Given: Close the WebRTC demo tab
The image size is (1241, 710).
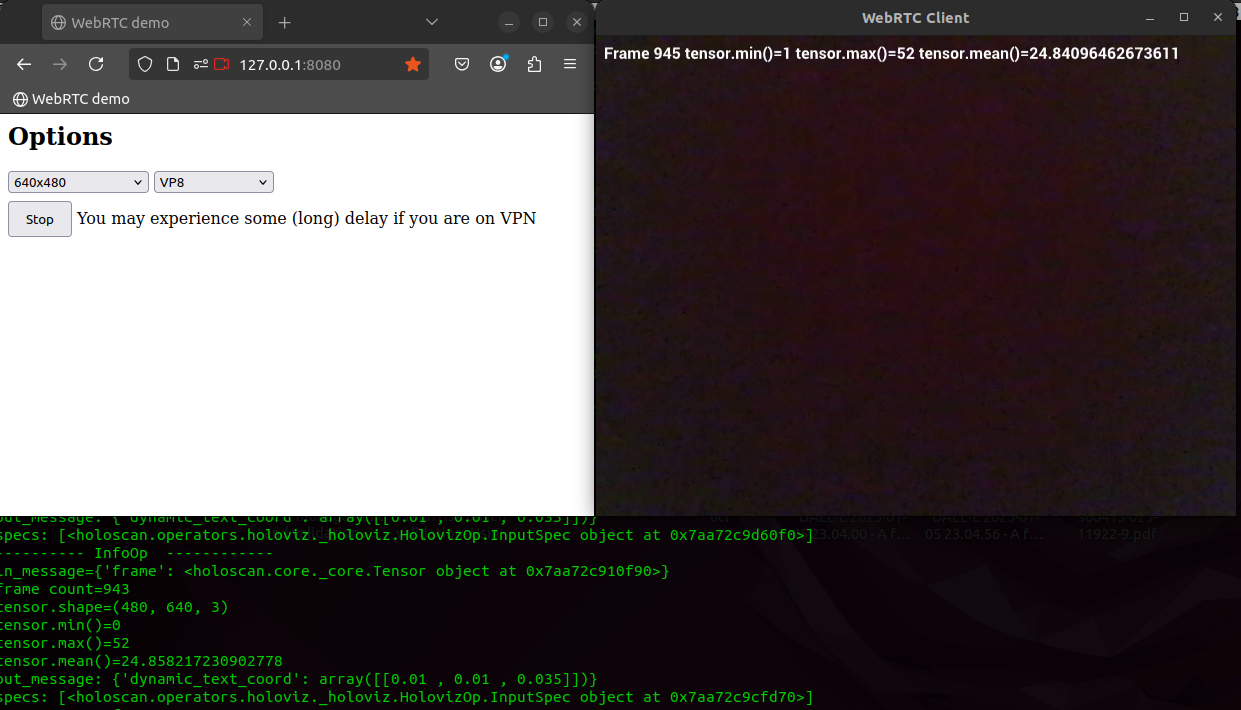Looking at the screenshot, I should tap(245, 22).
